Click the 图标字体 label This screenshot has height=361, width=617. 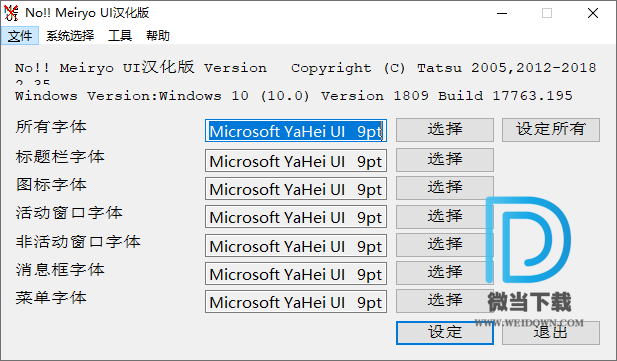click(51, 185)
